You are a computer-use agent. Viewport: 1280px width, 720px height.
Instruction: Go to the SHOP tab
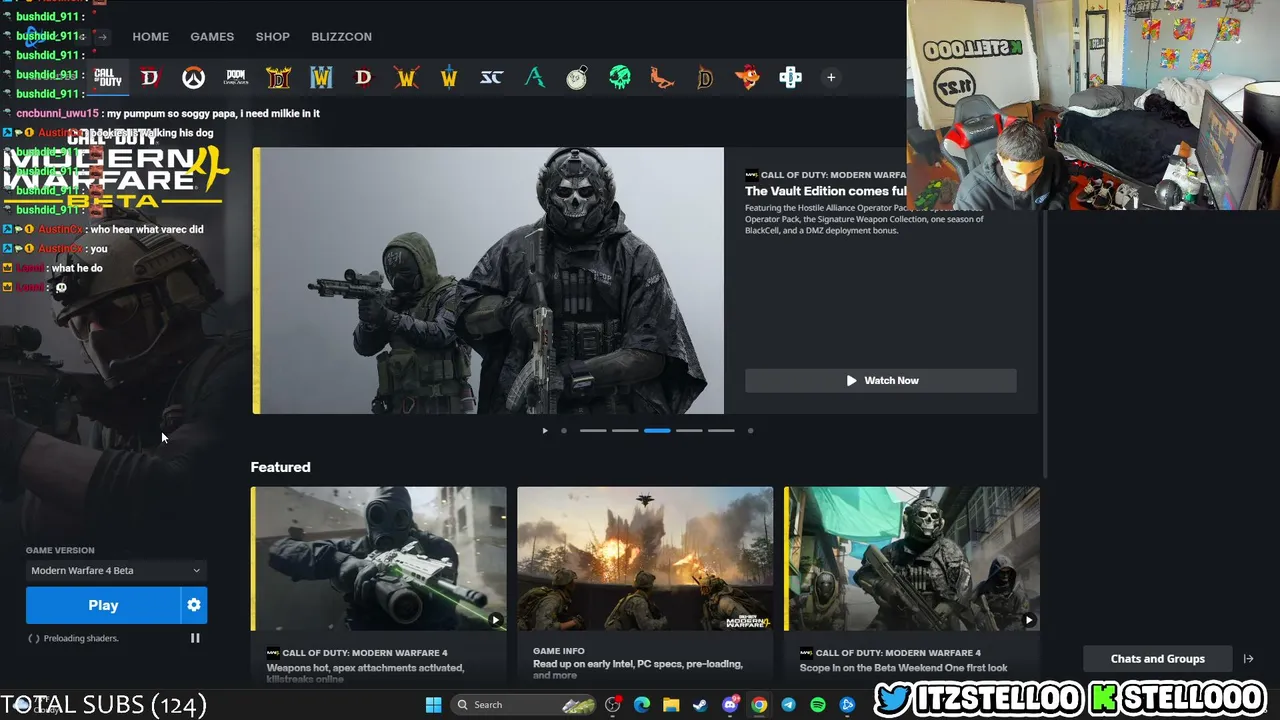[272, 37]
